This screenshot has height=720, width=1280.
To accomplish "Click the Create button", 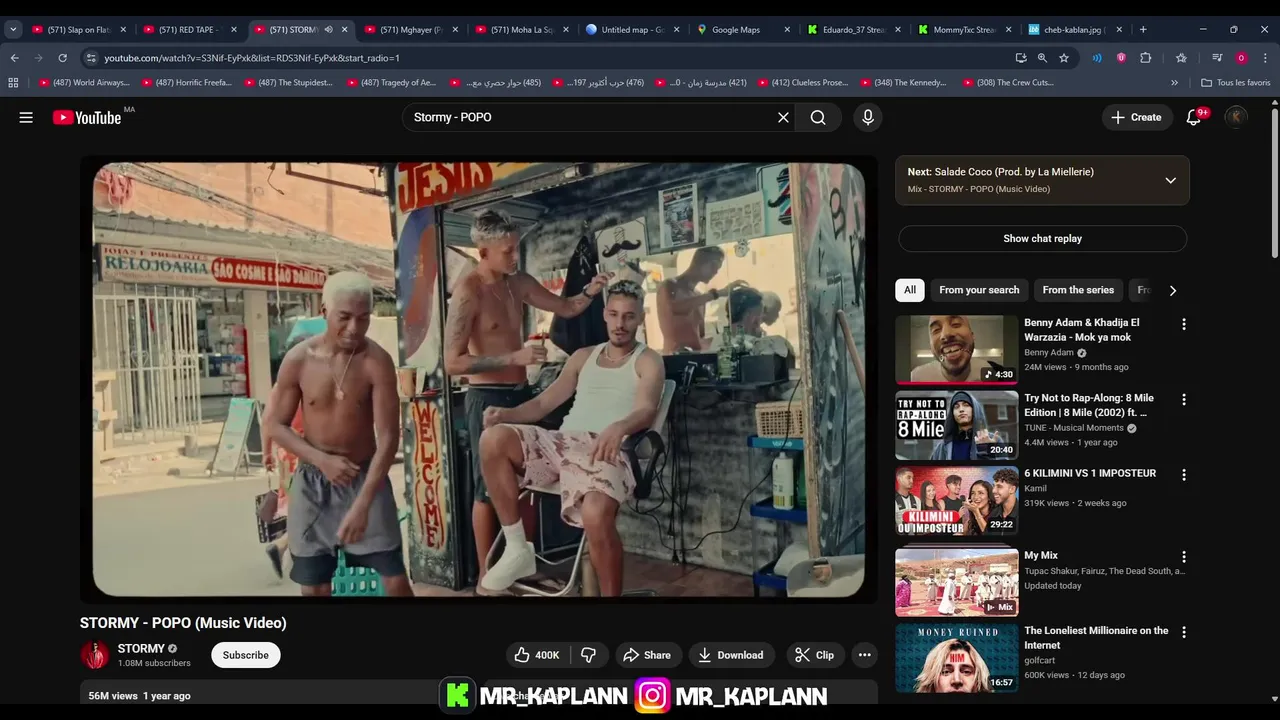I will 1136,117.
